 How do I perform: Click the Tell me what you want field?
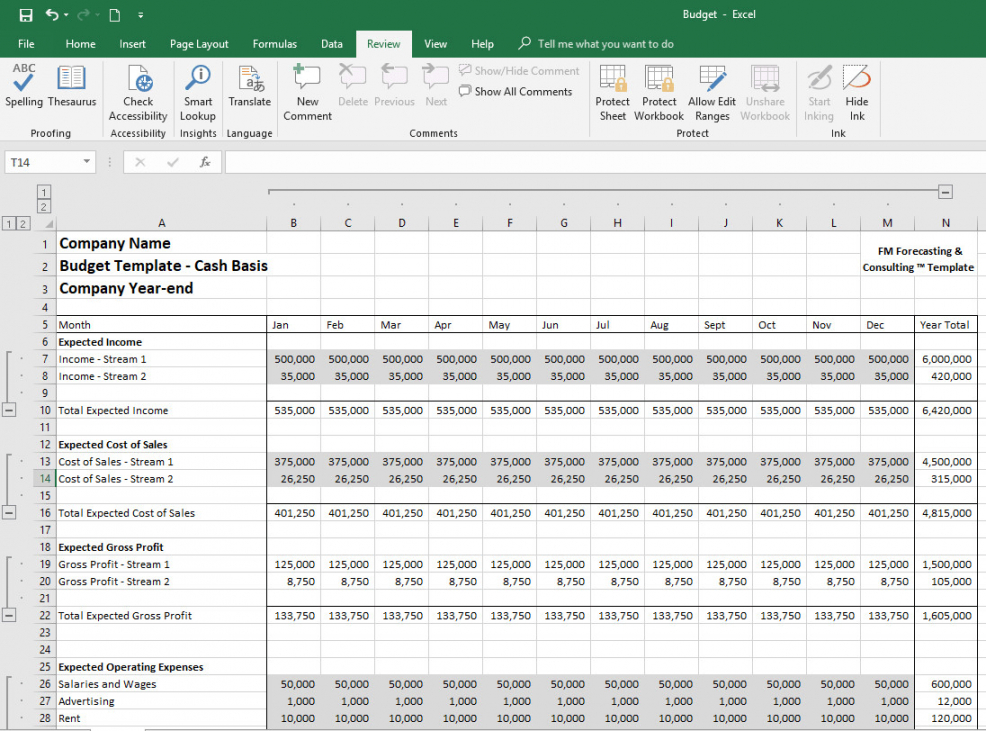coord(605,44)
